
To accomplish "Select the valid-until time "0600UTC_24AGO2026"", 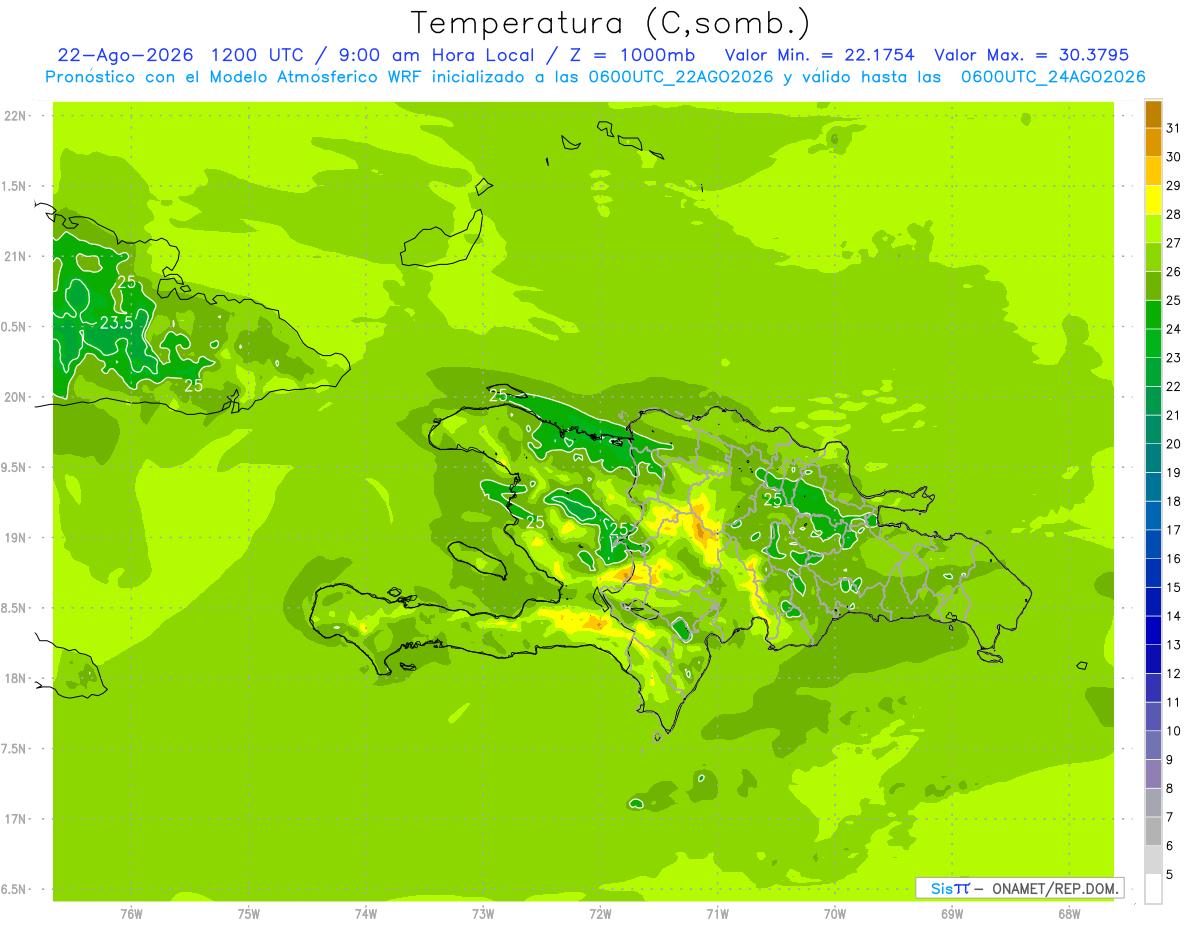I will point(1053,77).
